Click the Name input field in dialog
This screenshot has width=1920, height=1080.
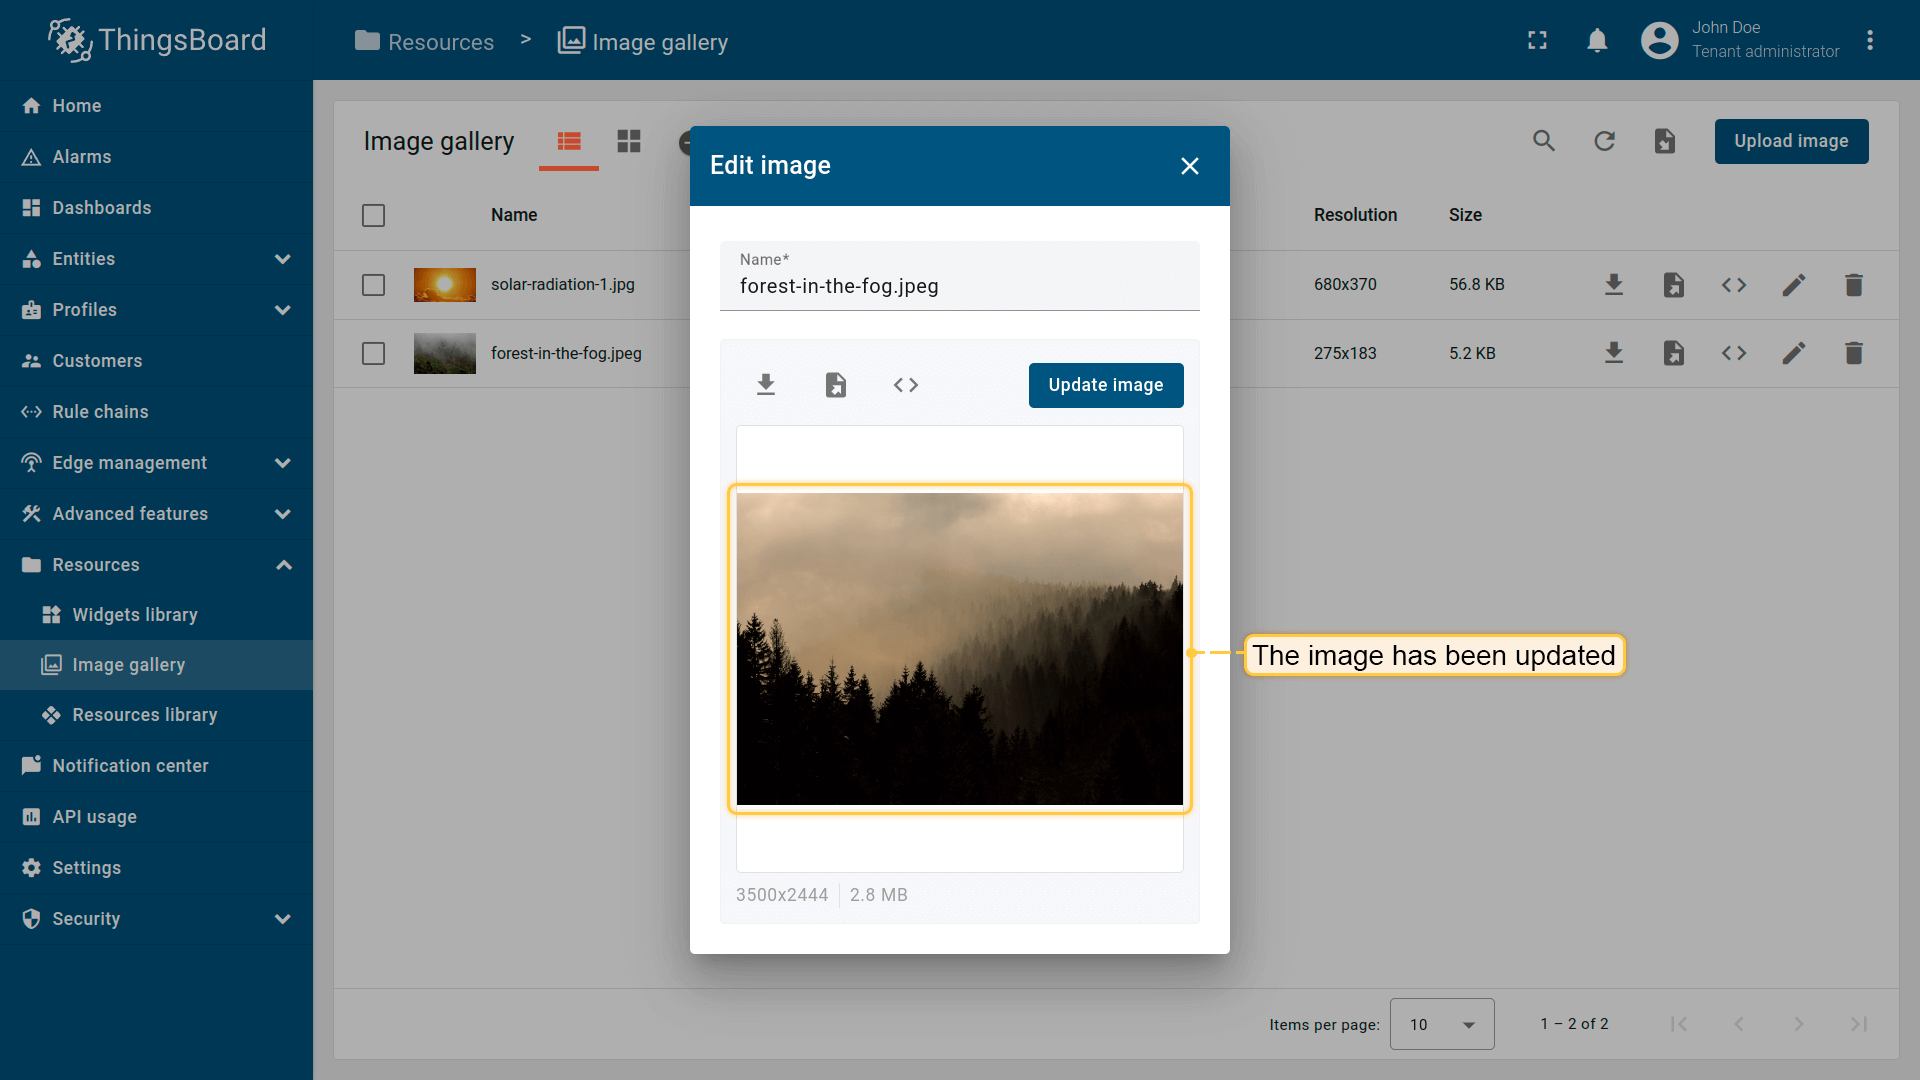959,286
